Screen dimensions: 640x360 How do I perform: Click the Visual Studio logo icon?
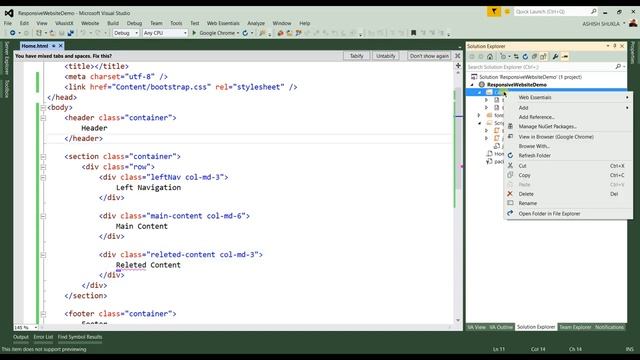pos(9,13)
